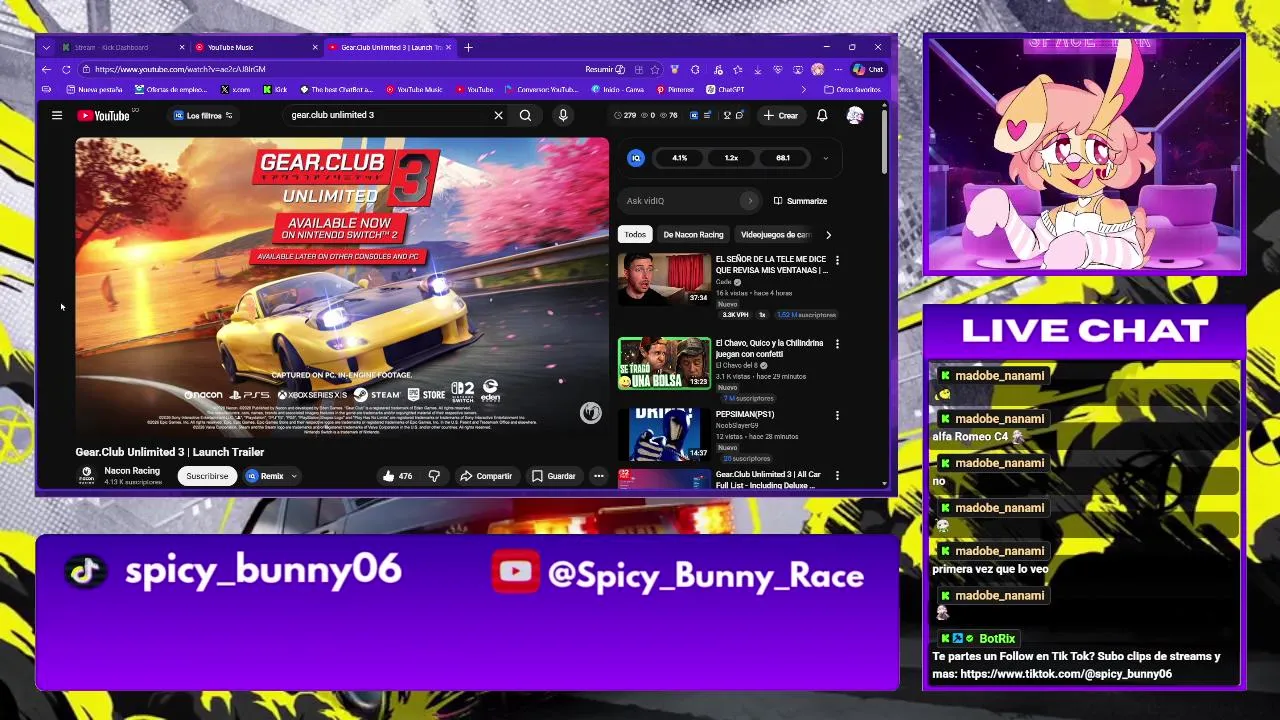Open a new browser tab
The height and width of the screenshot is (720, 1280).
[468, 47]
